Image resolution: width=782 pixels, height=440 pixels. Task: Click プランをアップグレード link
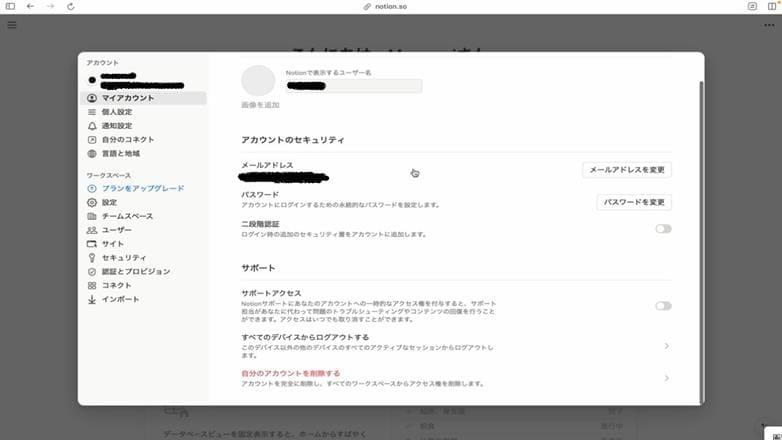click(x=143, y=189)
